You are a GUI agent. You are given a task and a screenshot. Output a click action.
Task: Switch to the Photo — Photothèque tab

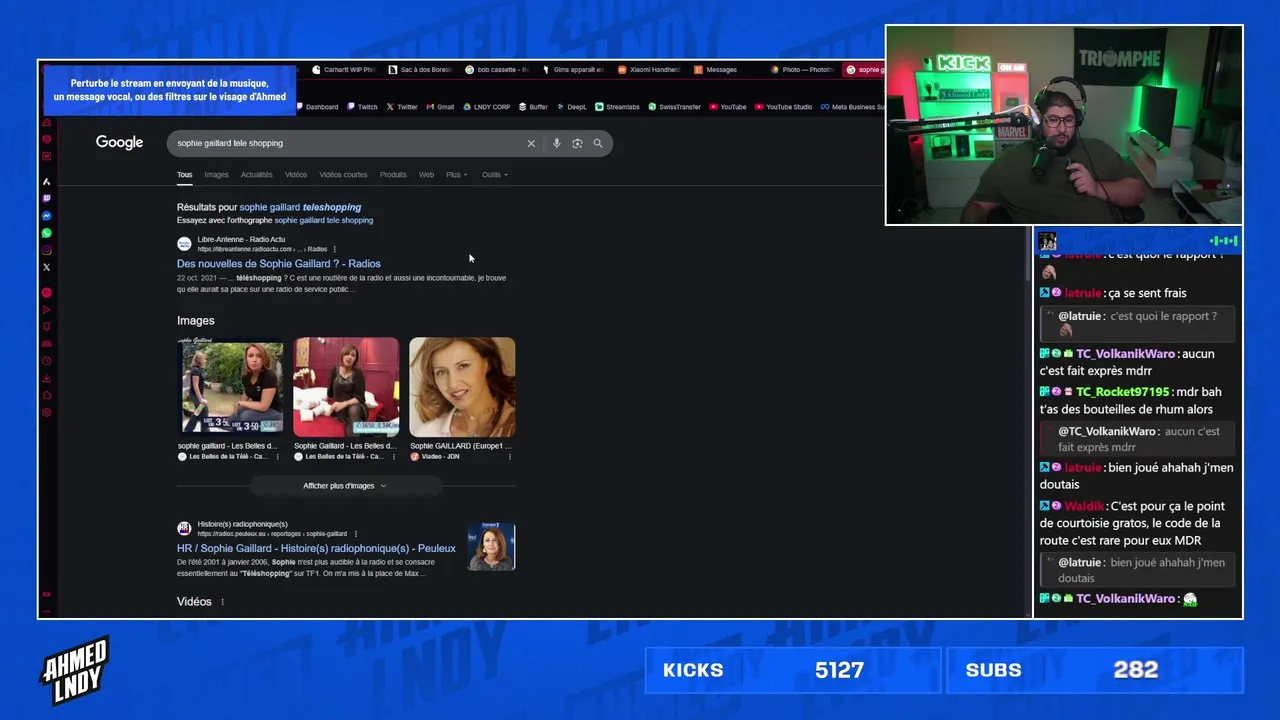(x=801, y=70)
